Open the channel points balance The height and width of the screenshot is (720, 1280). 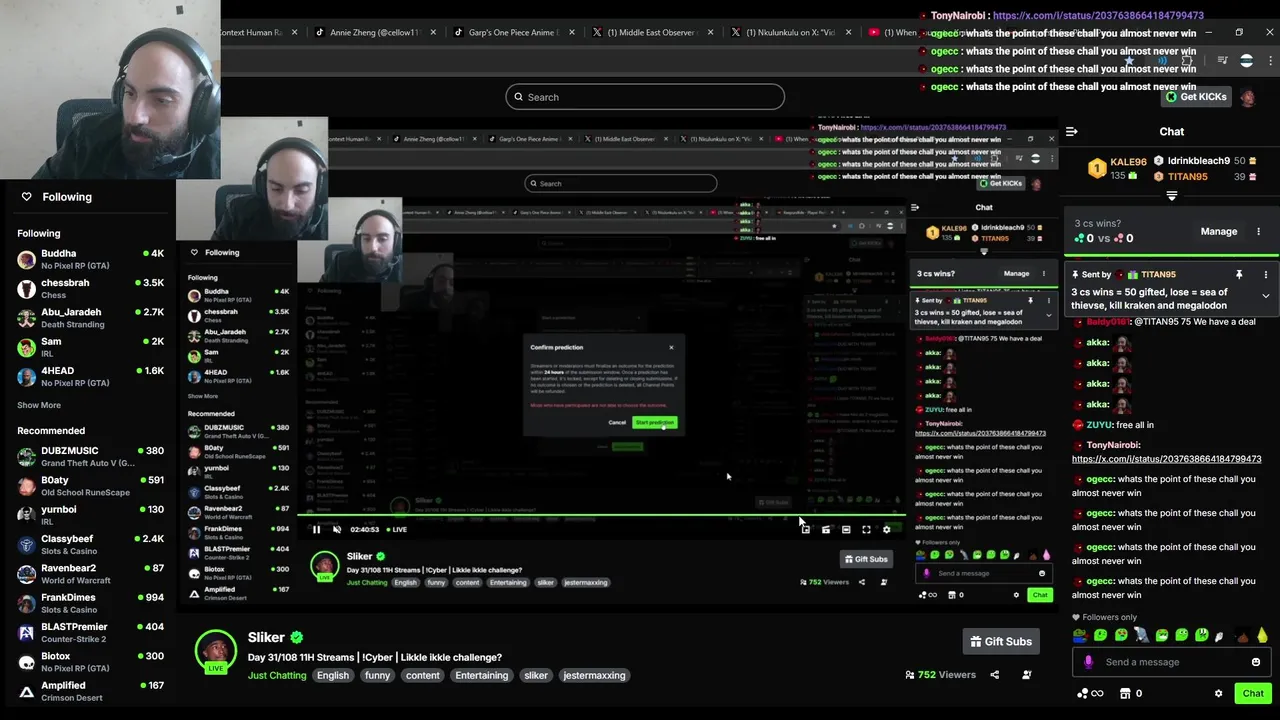tap(1091, 693)
